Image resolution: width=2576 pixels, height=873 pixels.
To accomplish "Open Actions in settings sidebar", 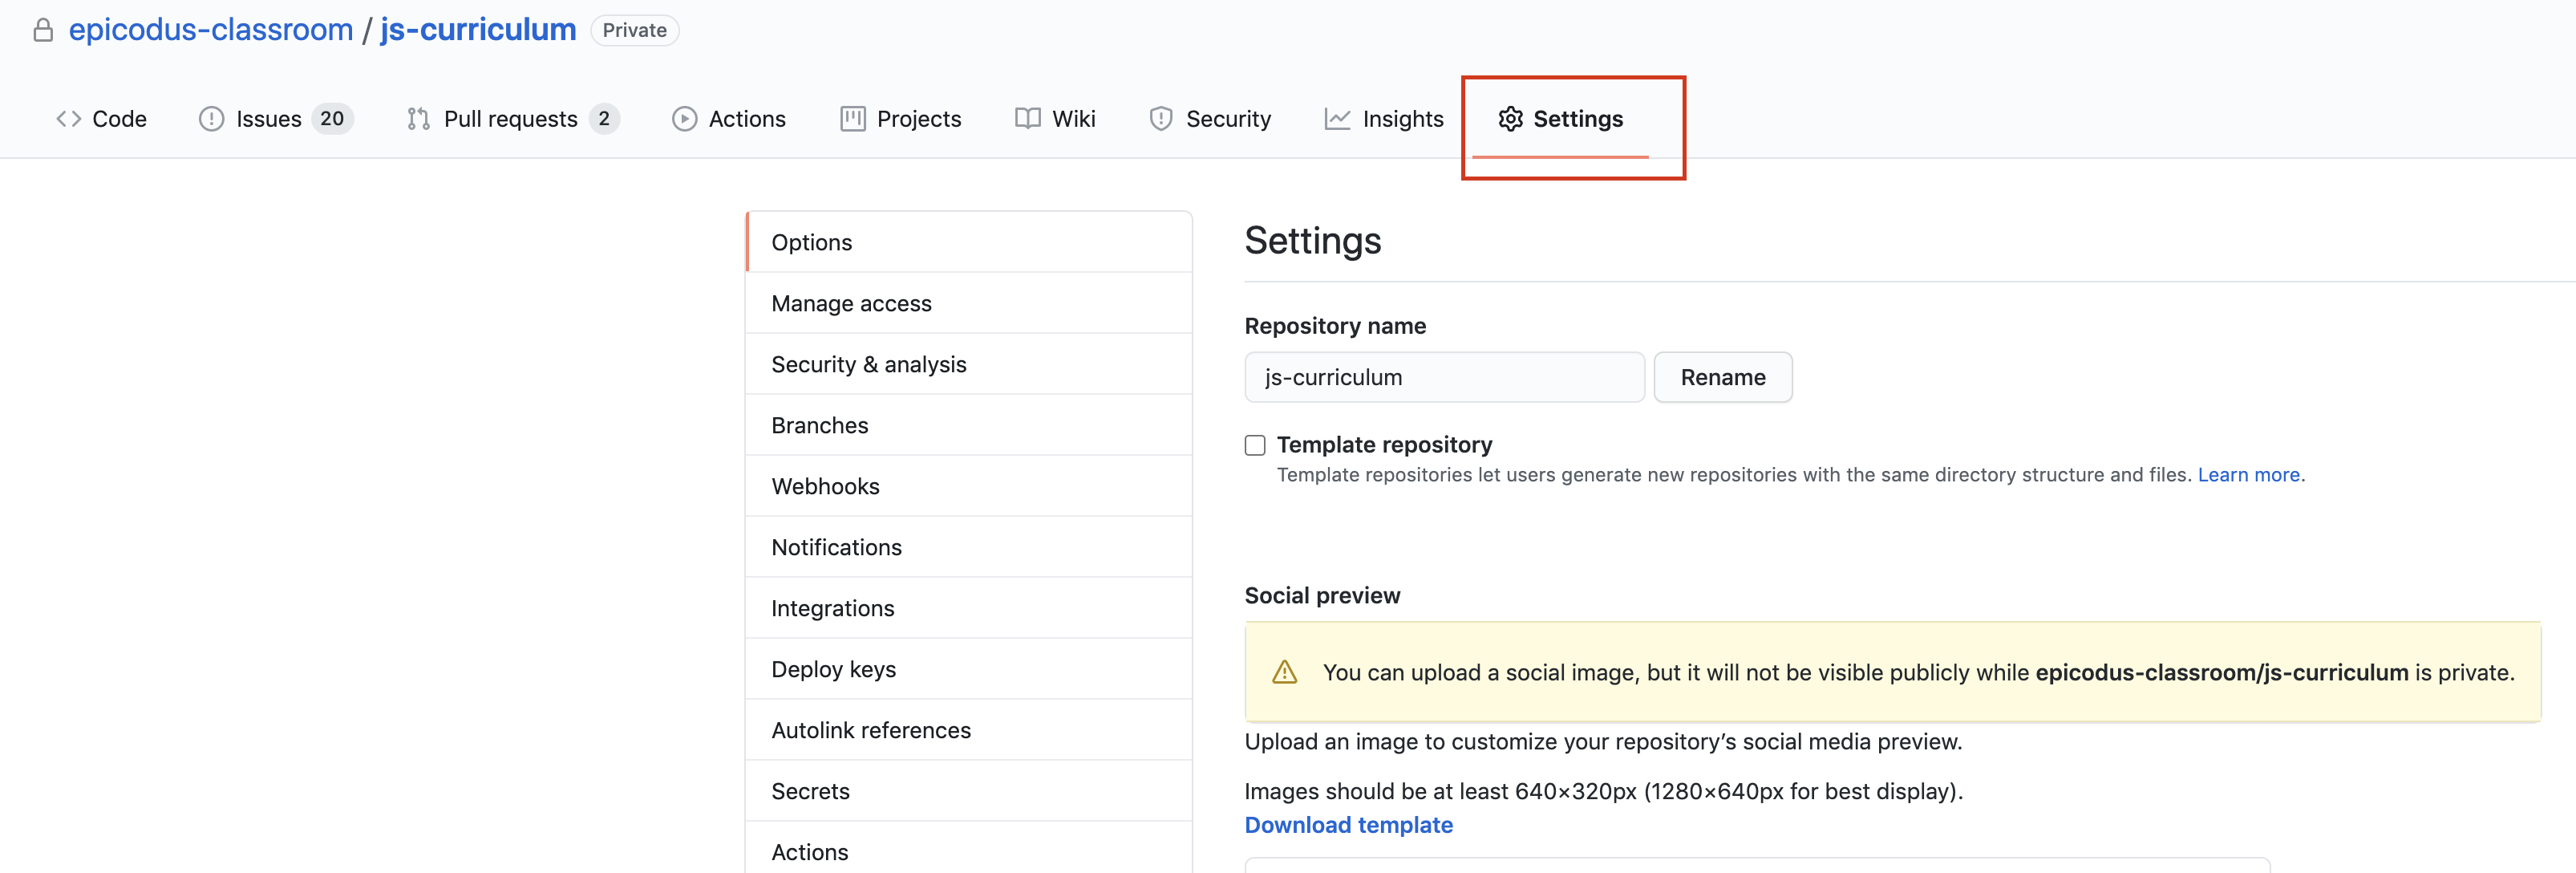I will click(x=968, y=848).
